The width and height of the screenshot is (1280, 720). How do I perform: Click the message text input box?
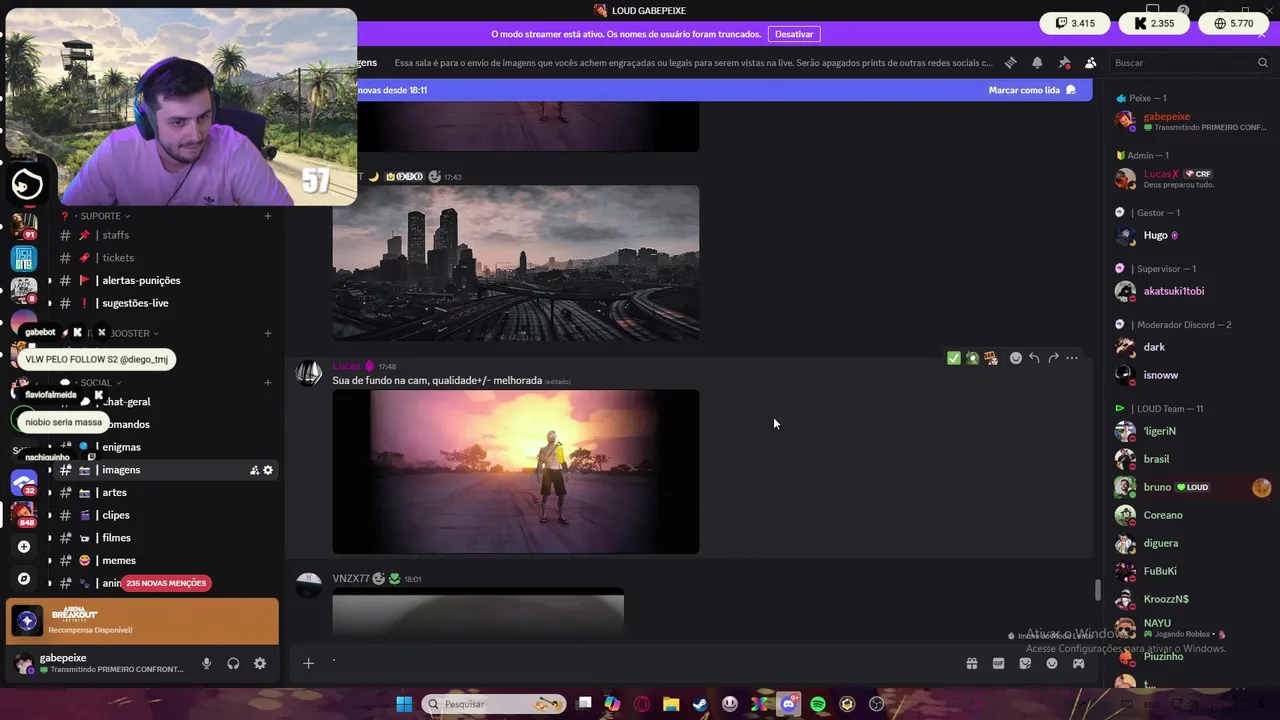pyautogui.click(x=640, y=663)
